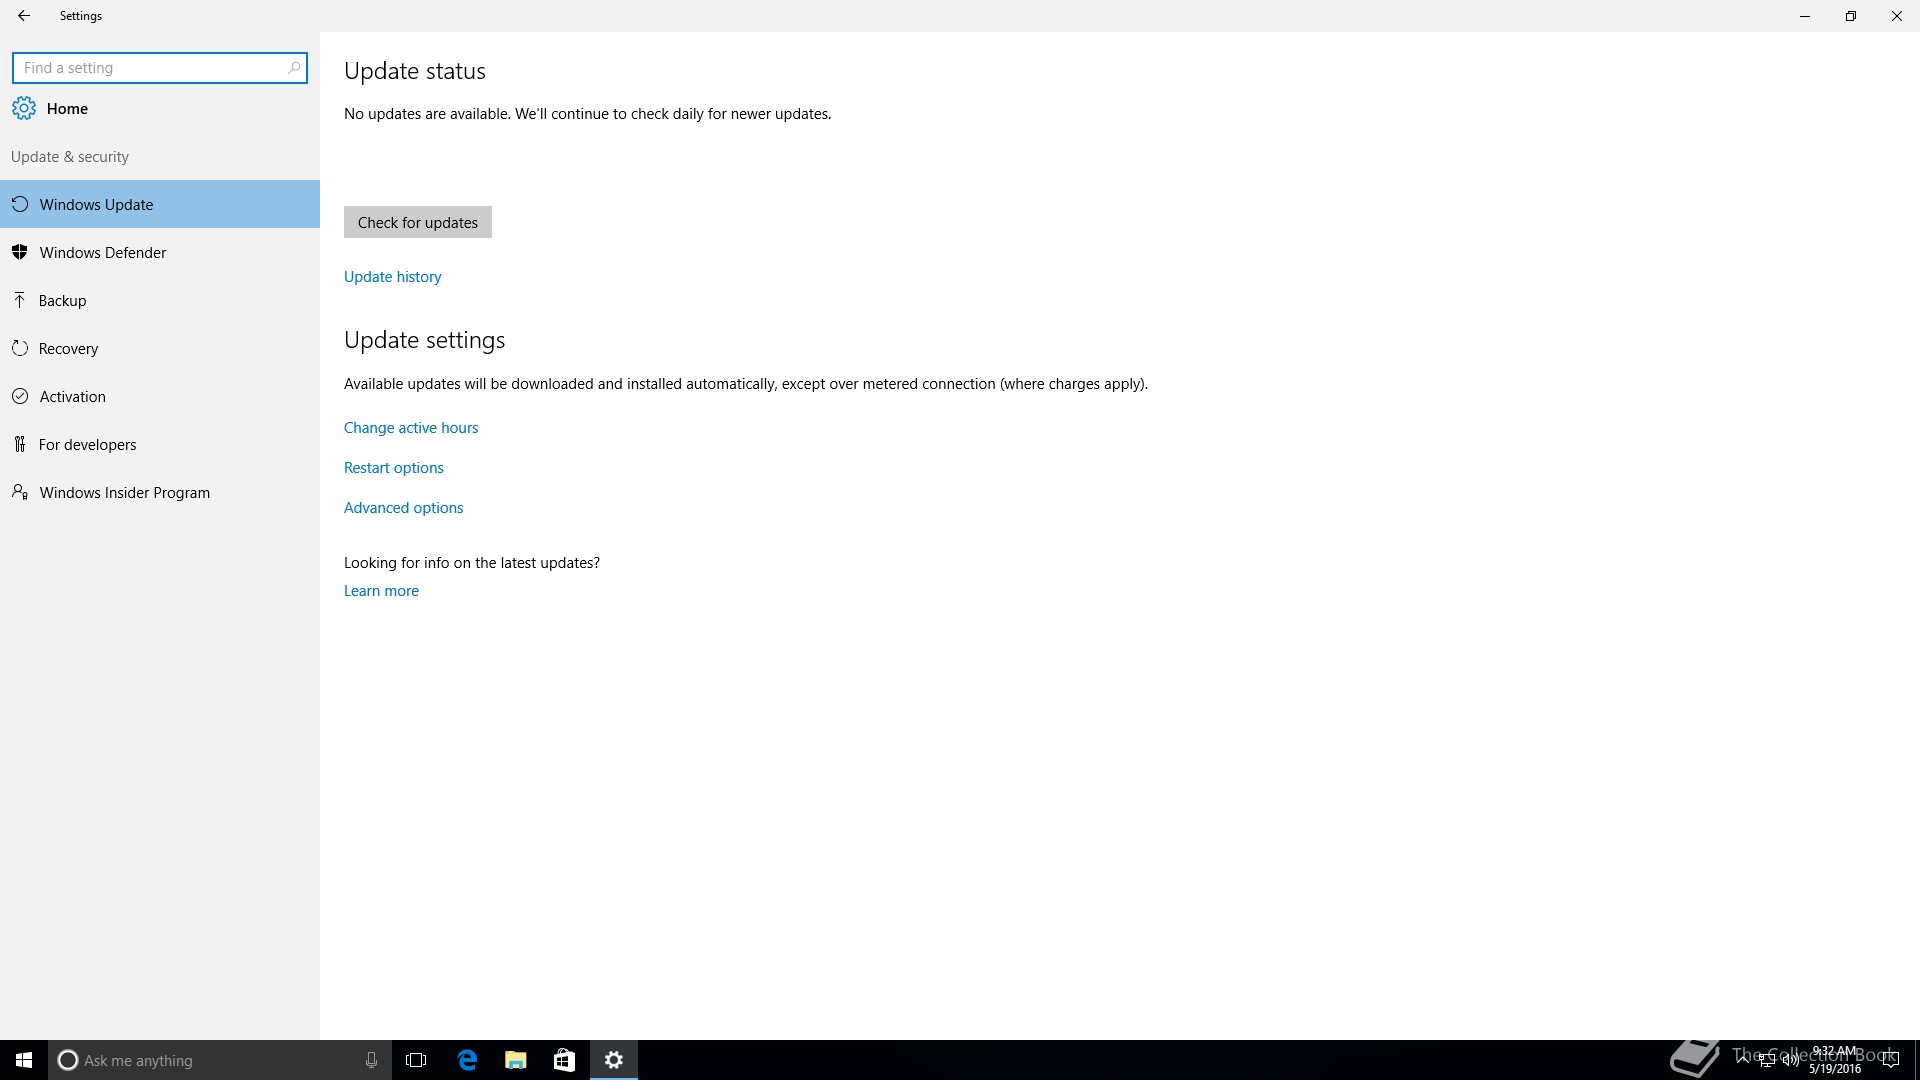Click the Settings gear on the taskbar
Screen dimensions: 1920x1080
point(614,1060)
